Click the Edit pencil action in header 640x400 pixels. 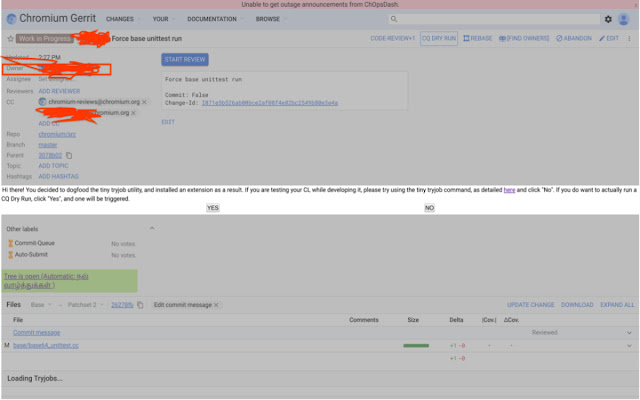609,38
